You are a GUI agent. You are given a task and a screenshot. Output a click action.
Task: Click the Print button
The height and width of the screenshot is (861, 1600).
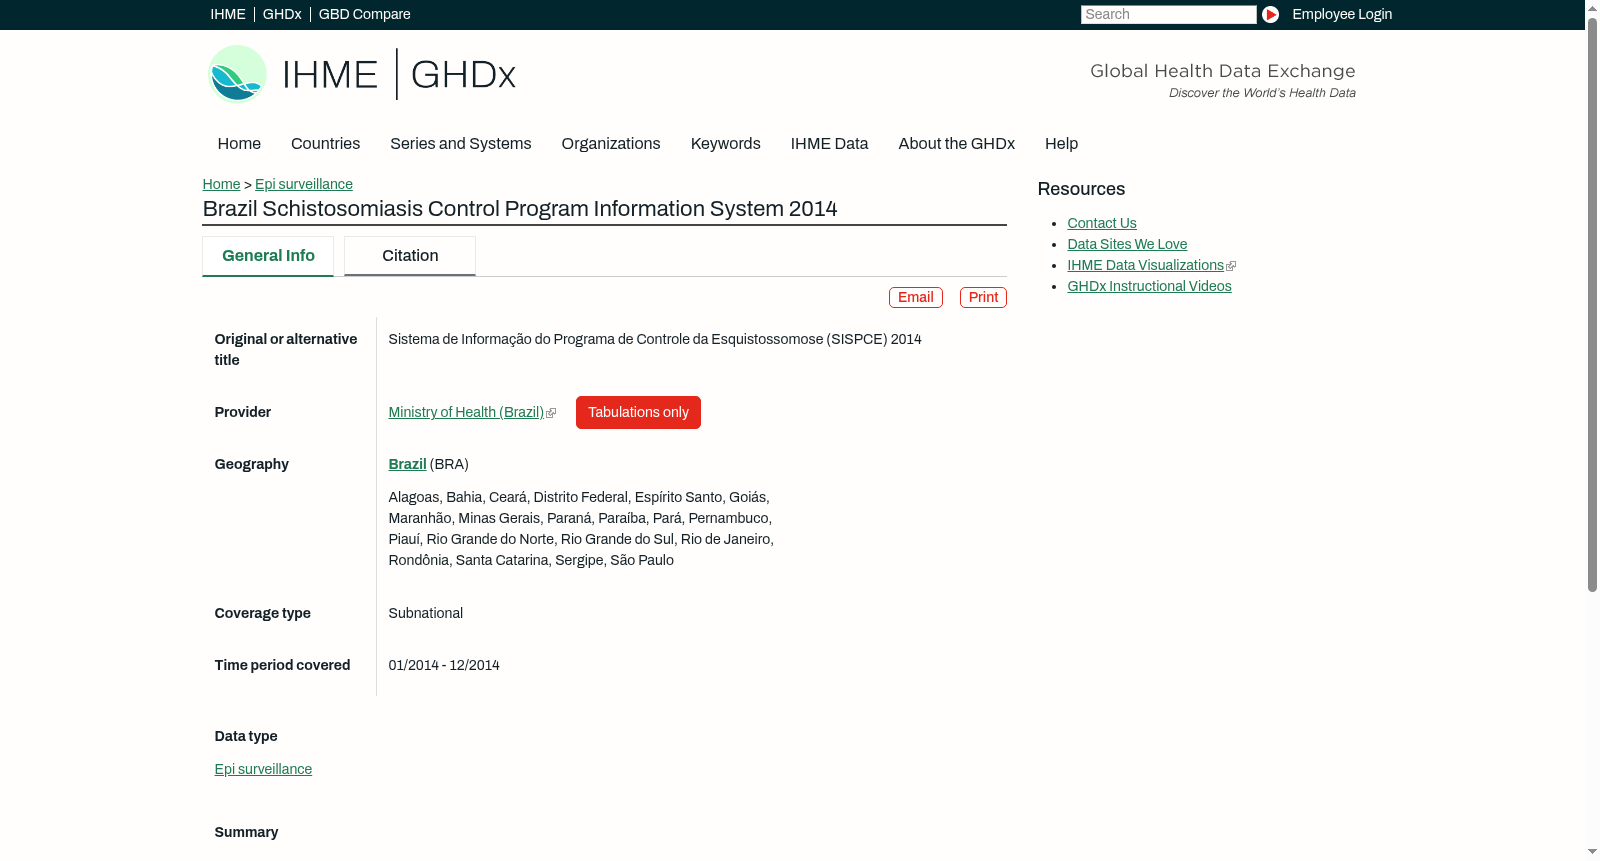(984, 297)
